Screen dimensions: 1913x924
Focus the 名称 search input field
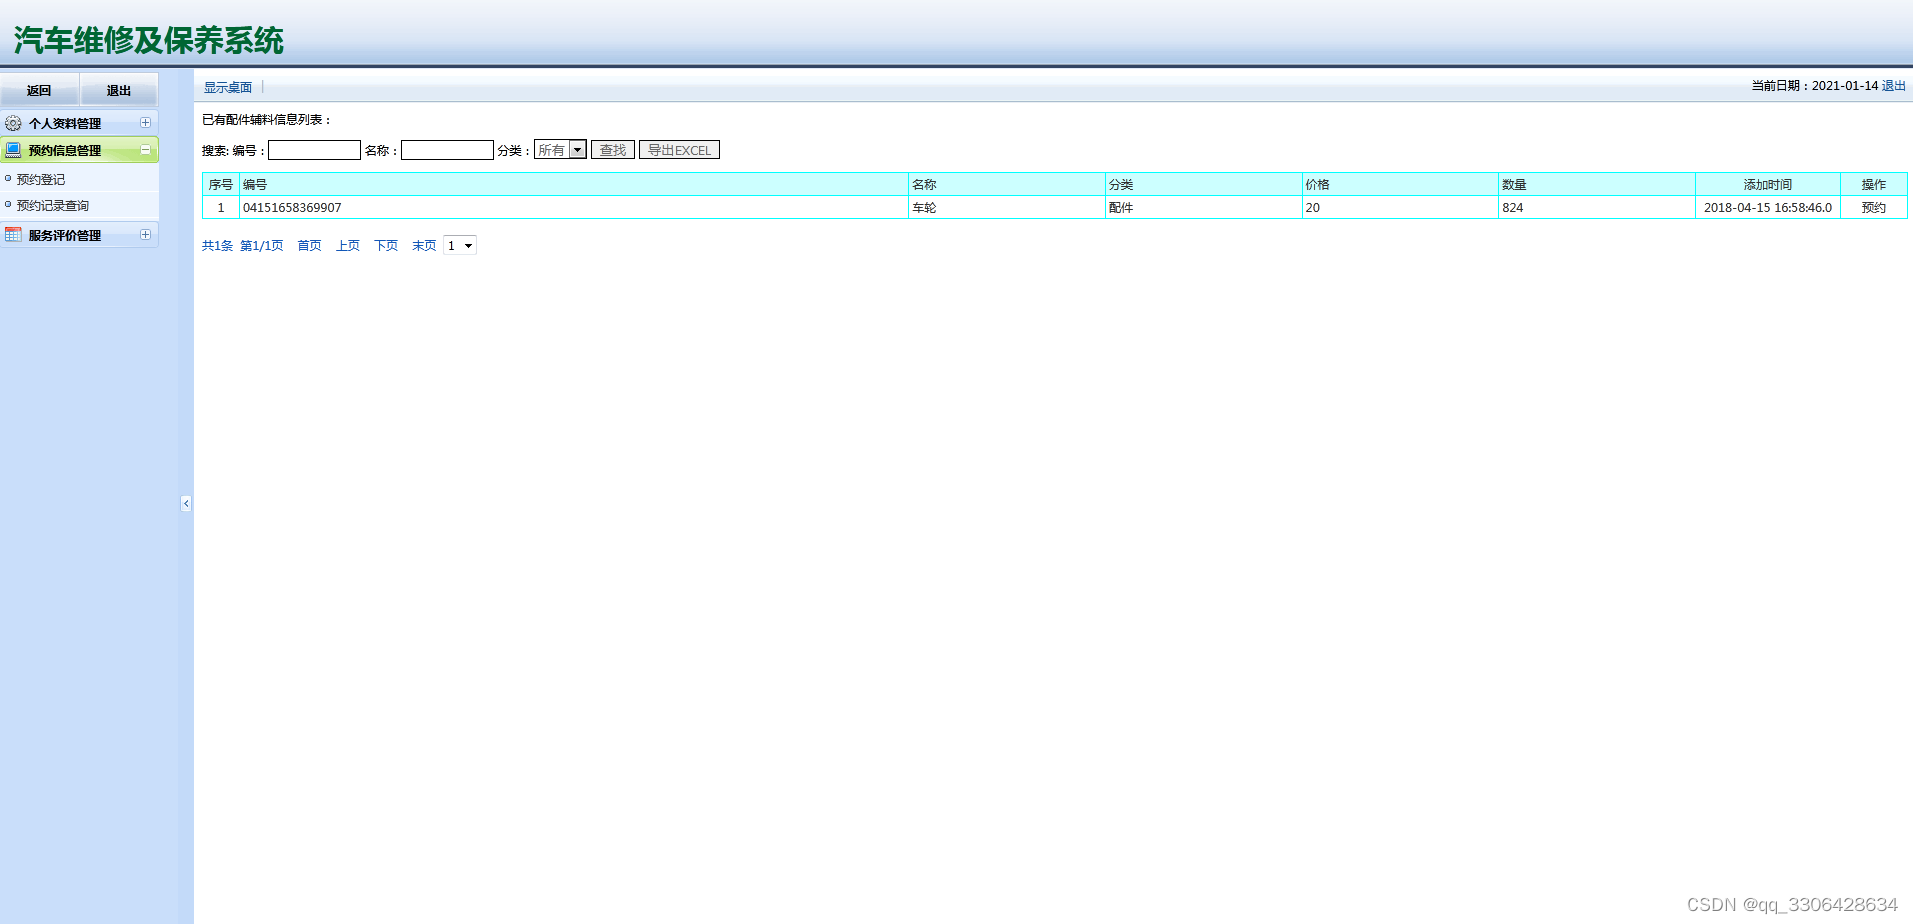coord(447,150)
